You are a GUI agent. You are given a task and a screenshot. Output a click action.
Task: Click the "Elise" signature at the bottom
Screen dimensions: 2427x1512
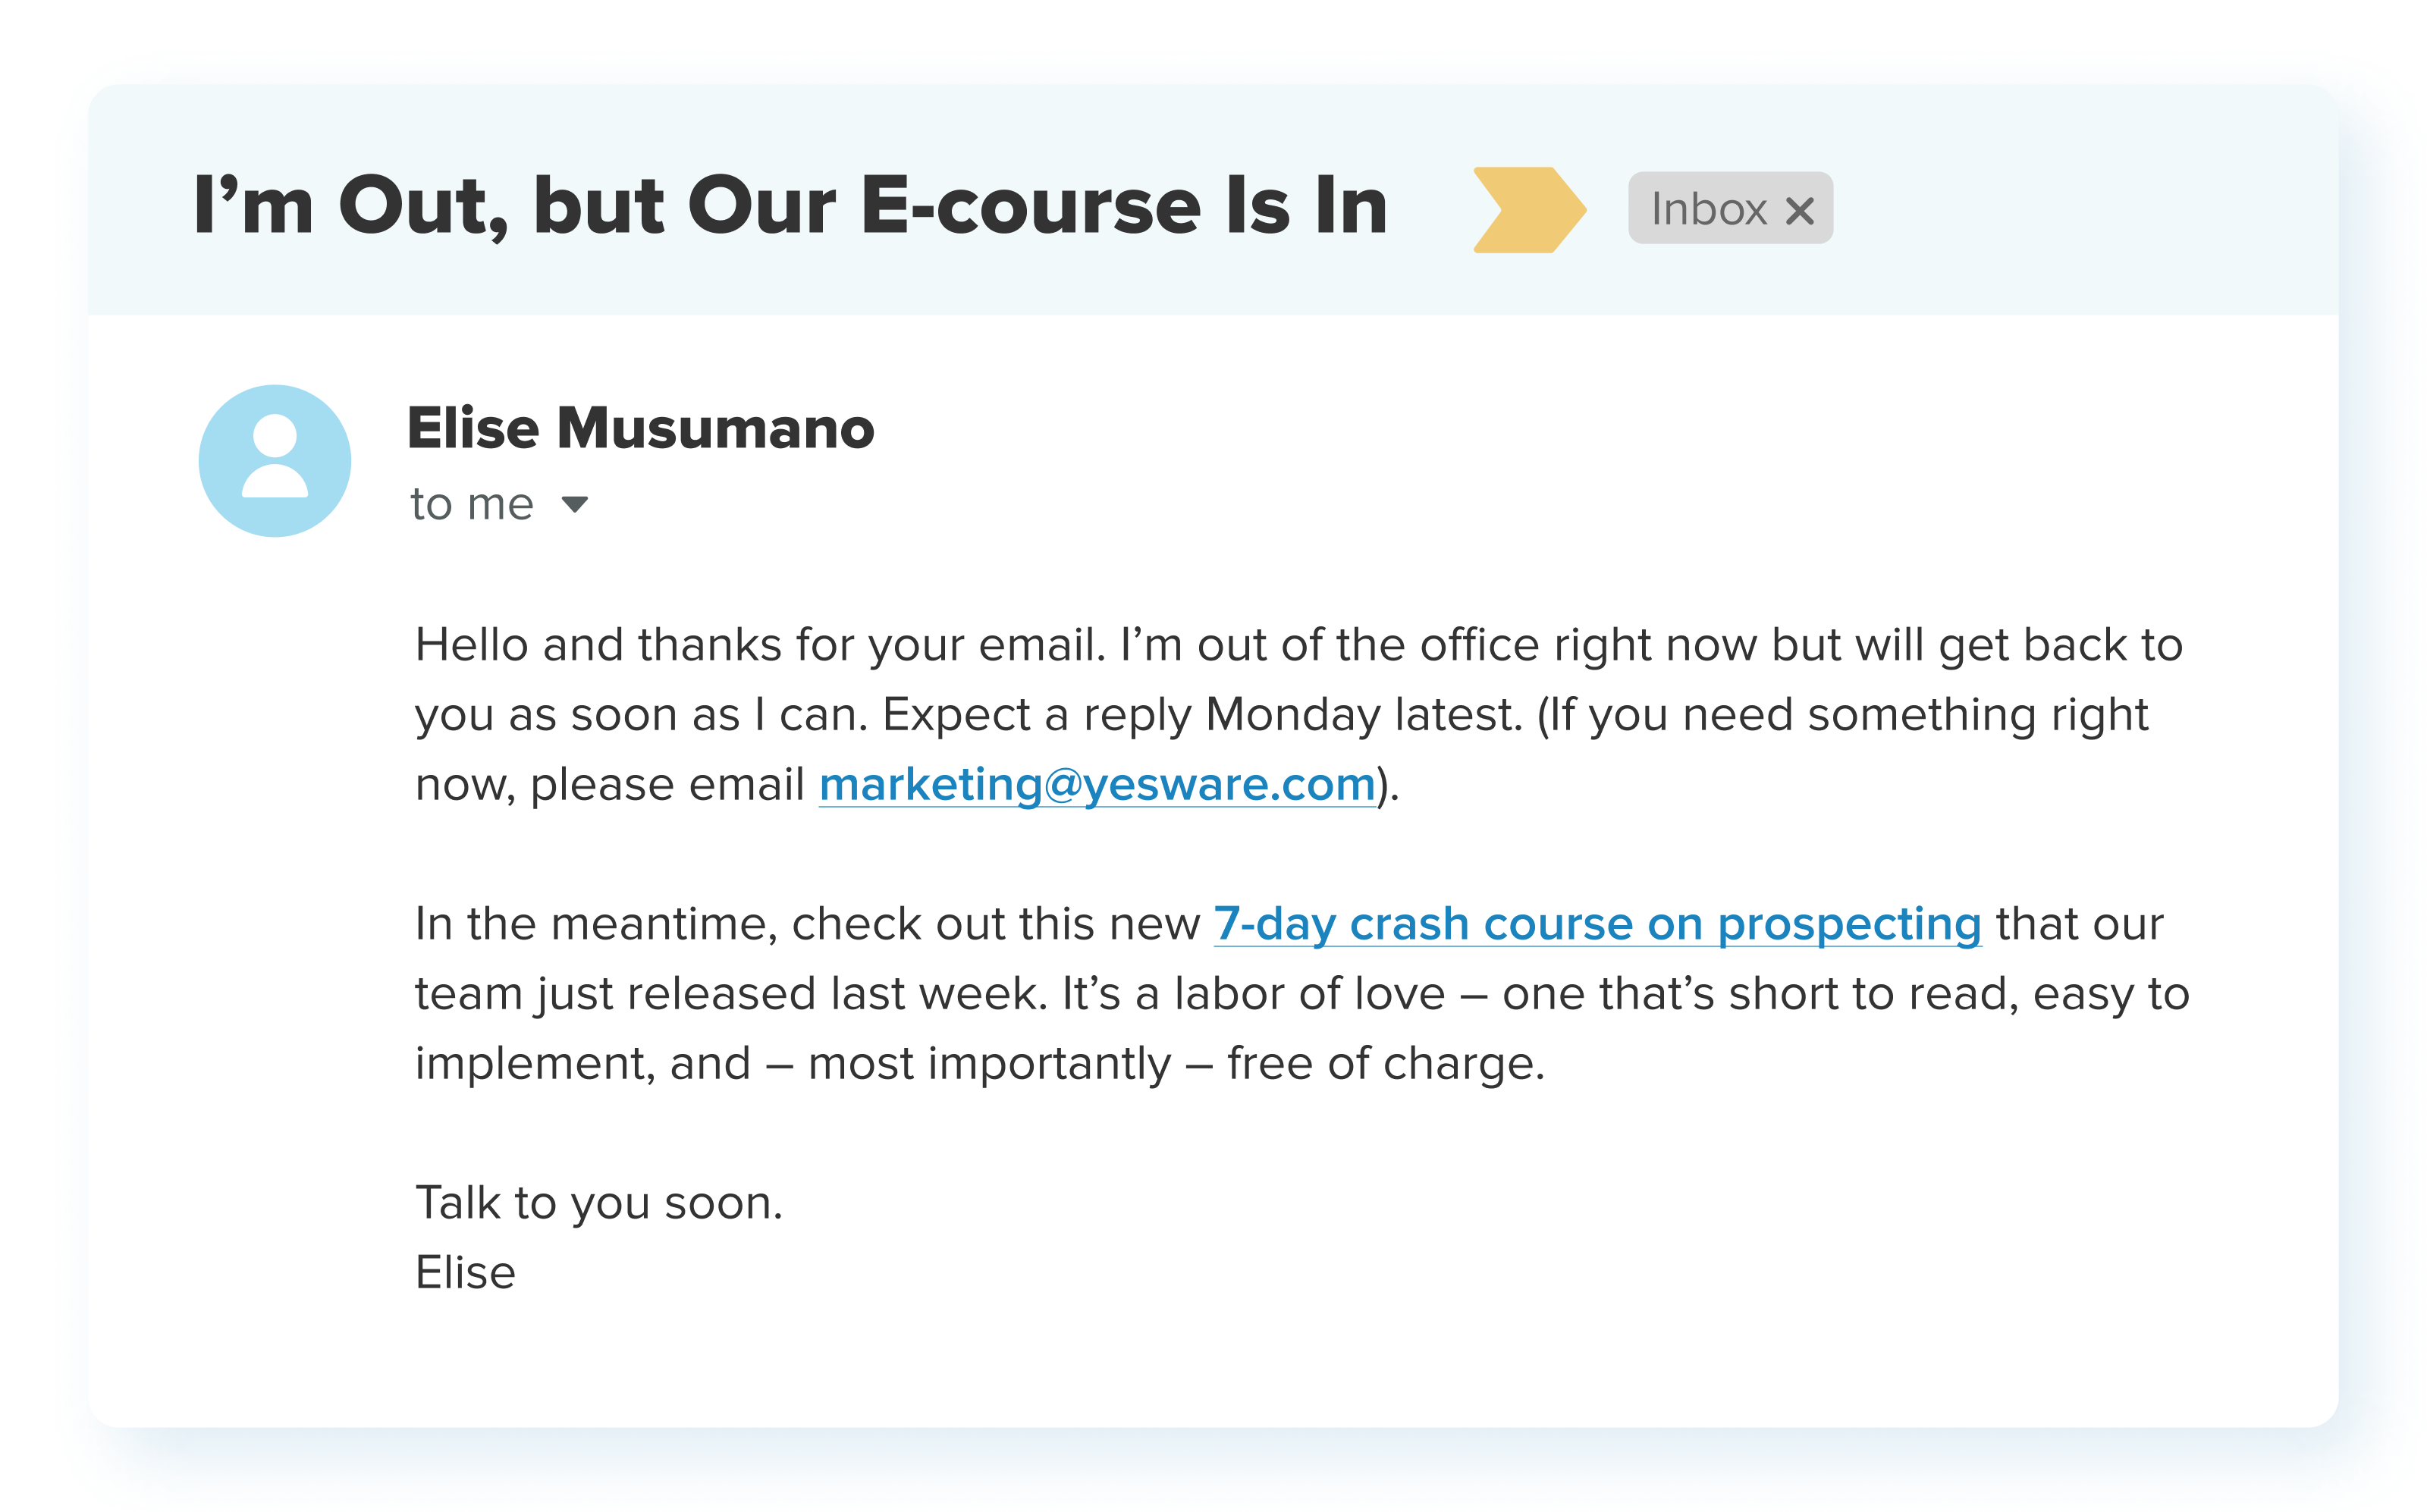[465, 1273]
